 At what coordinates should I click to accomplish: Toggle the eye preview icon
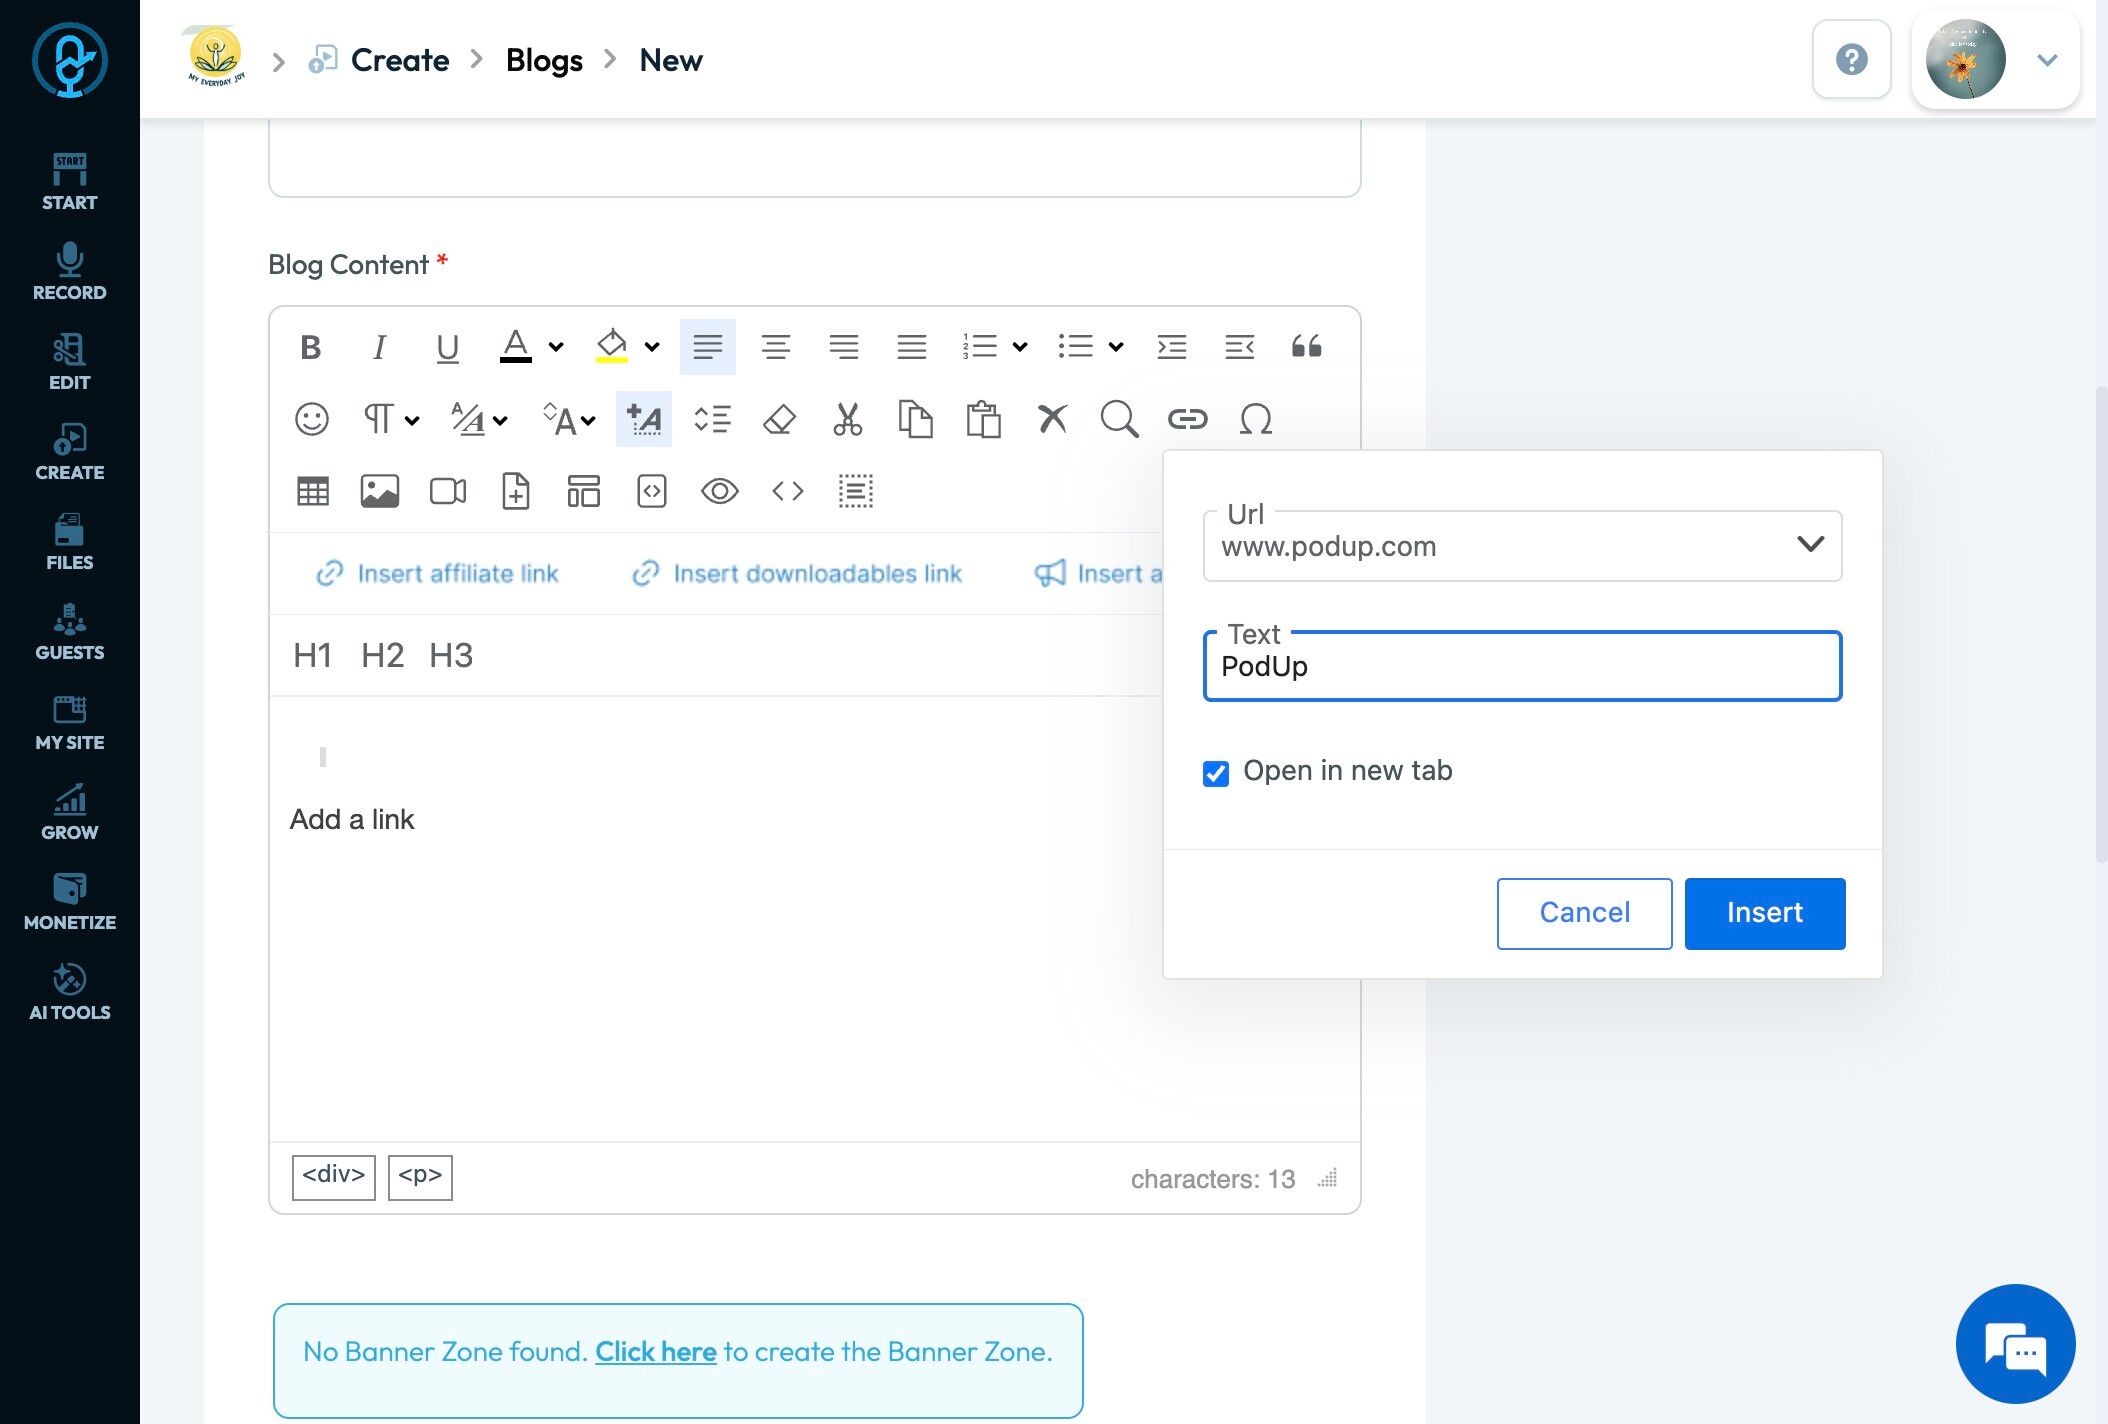719,491
